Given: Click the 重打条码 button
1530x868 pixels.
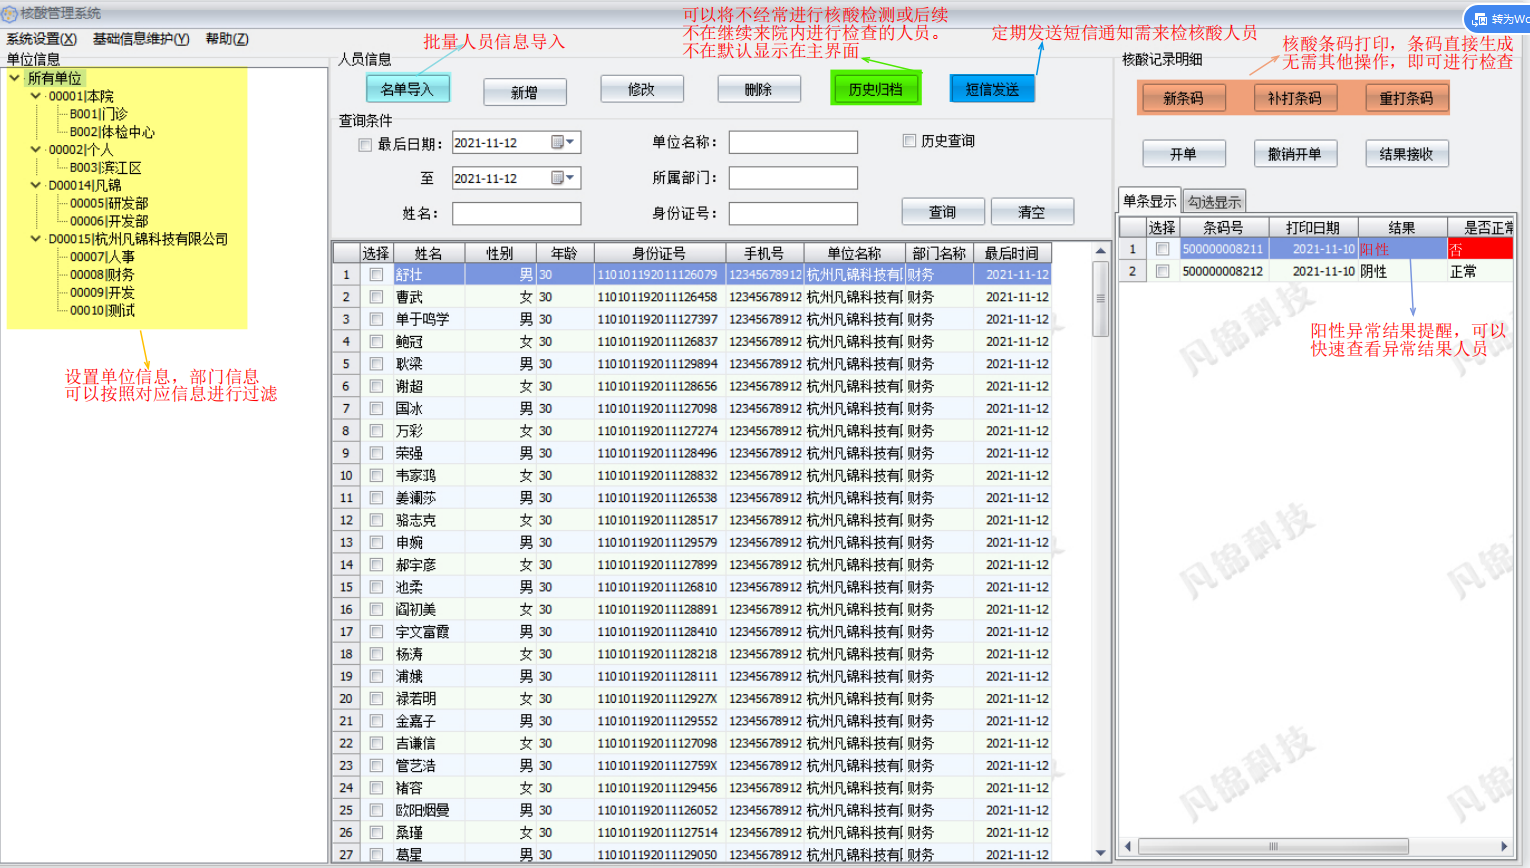Looking at the screenshot, I should pyautogui.click(x=1407, y=98).
